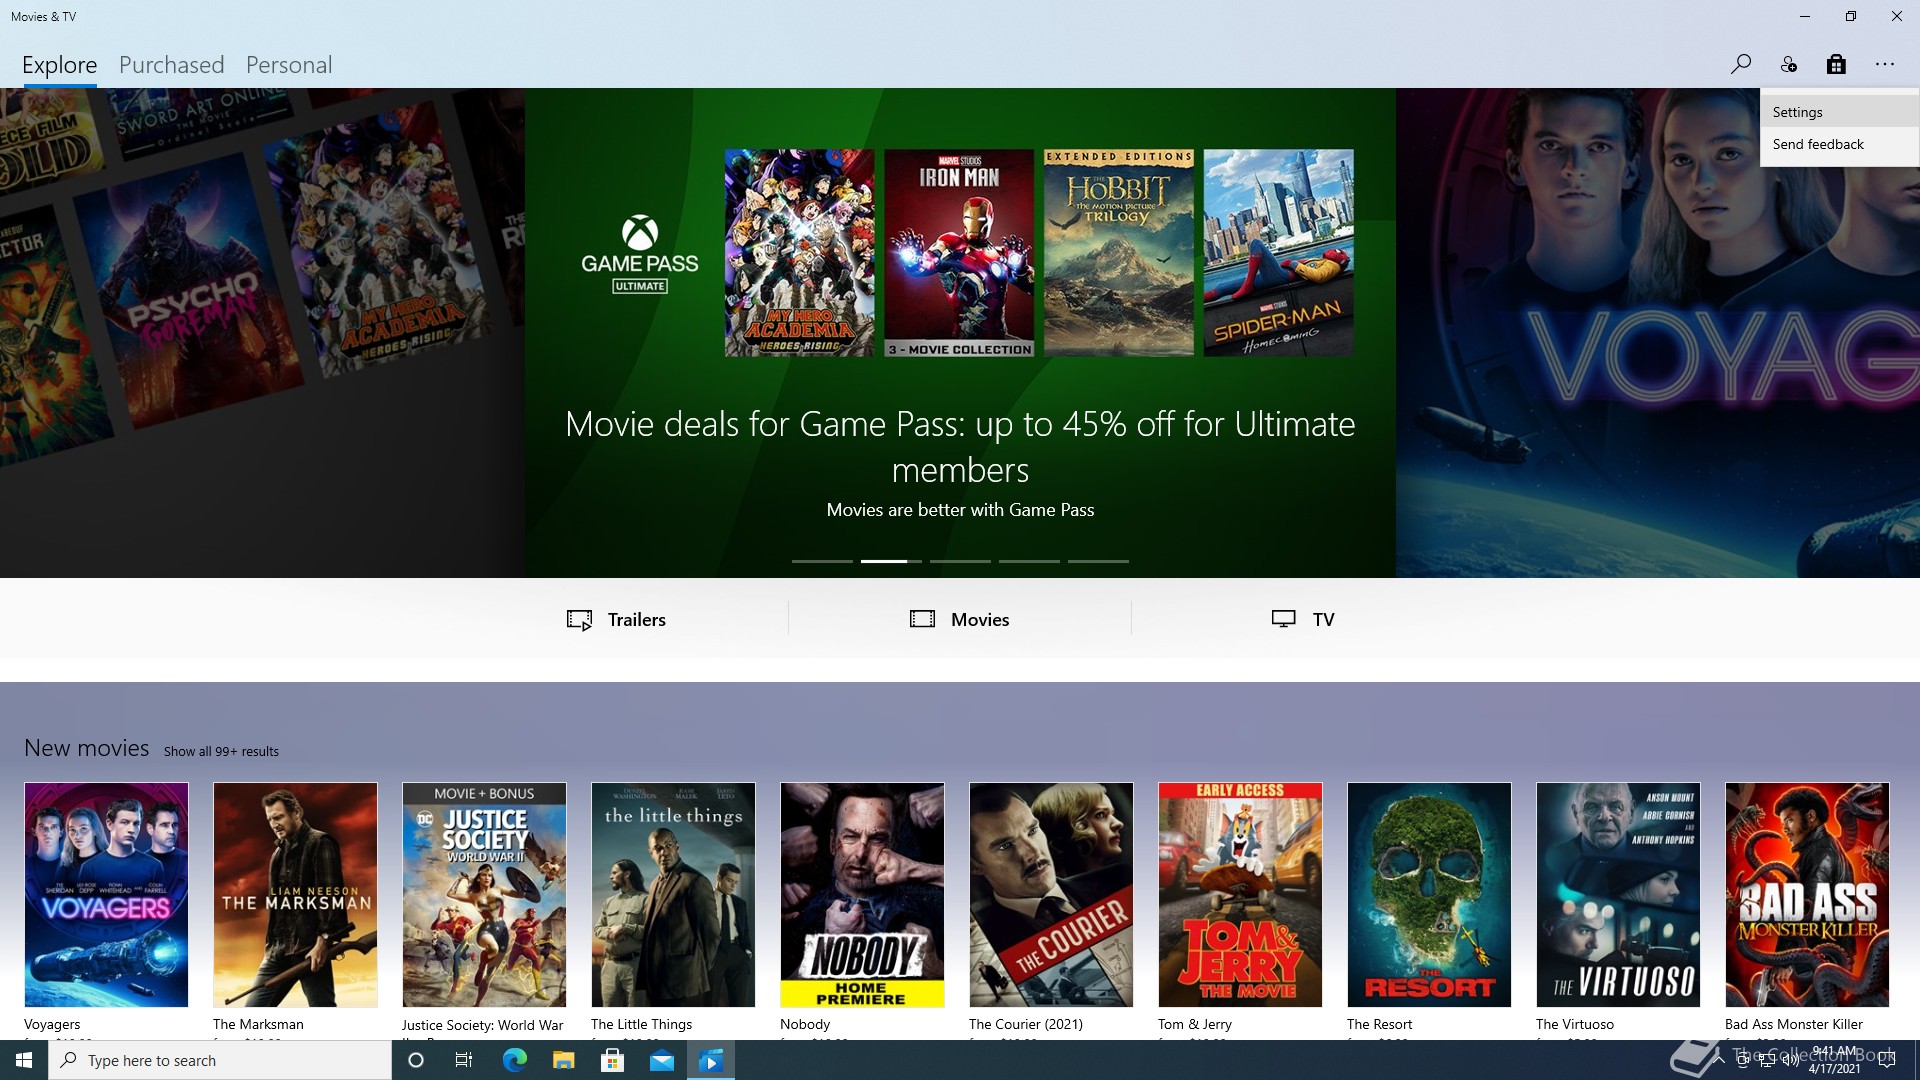Click the Hobbit Trilogy banner poster
The width and height of the screenshot is (1920, 1080).
(x=1119, y=253)
